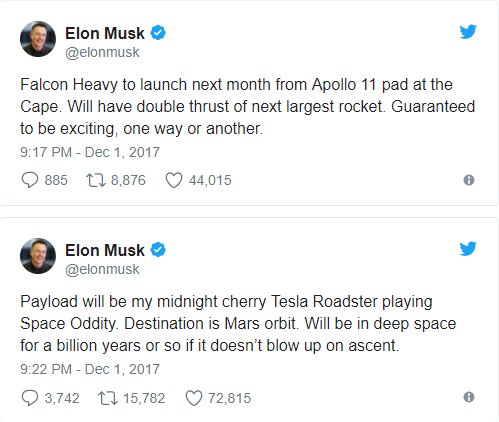Retweet the Falcon Heavy tweet
This screenshot has height=422, width=499.
pyautogui.click(x=96, y=180)
